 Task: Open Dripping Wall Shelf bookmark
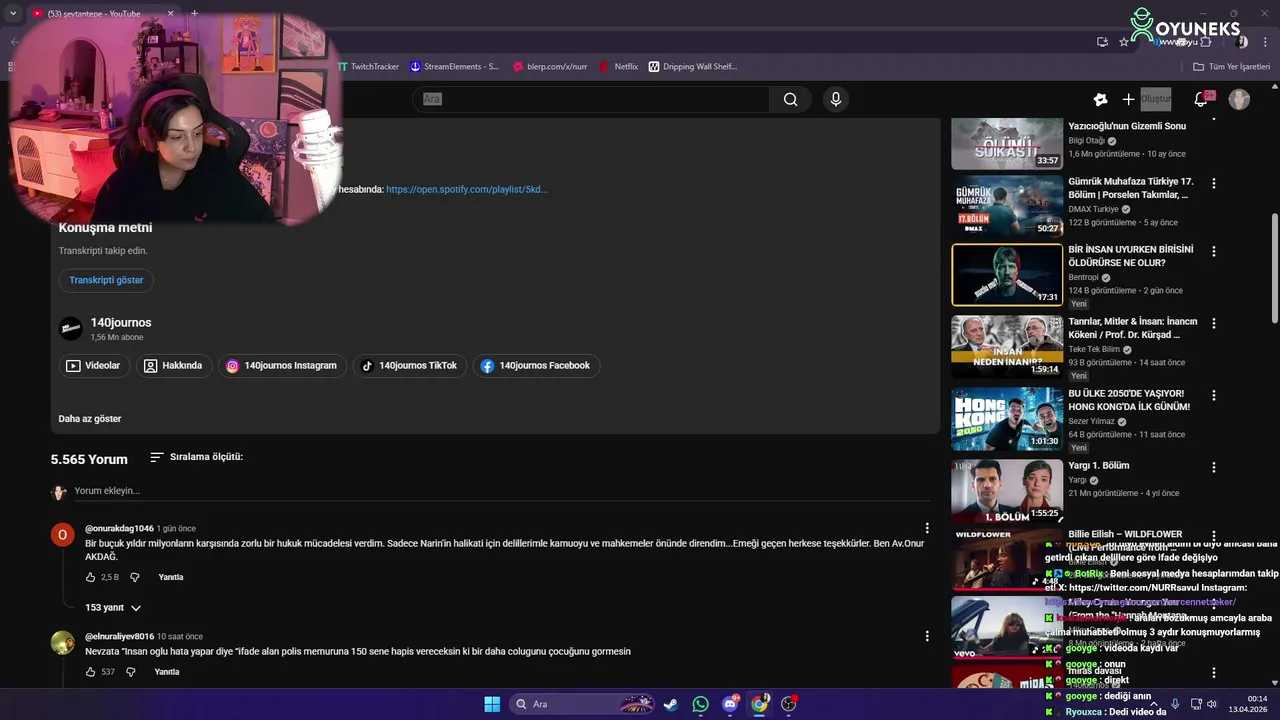point(693,67)
